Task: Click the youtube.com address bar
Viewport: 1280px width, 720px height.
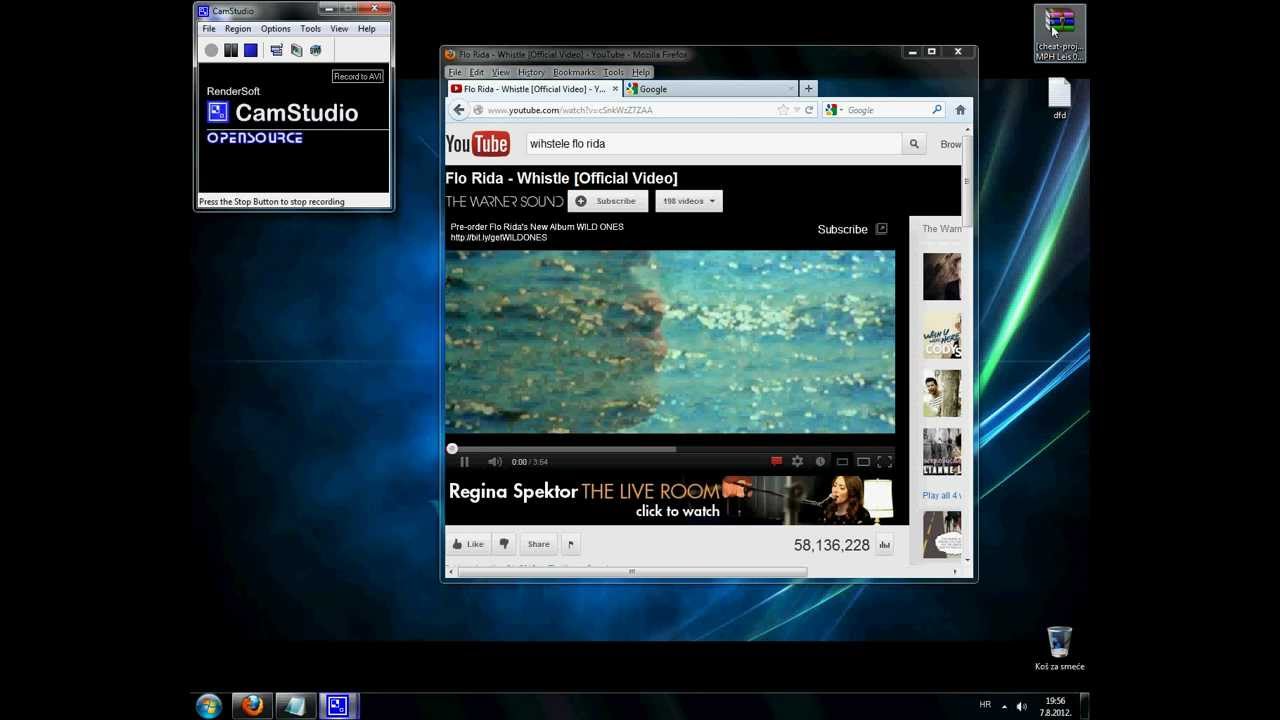Action: coord(630,110)
